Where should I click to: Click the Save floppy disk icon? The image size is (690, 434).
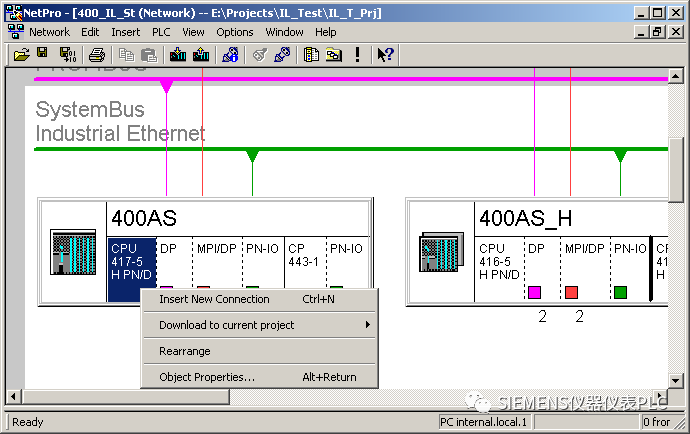pyautogui.click(x=42, y=53)
